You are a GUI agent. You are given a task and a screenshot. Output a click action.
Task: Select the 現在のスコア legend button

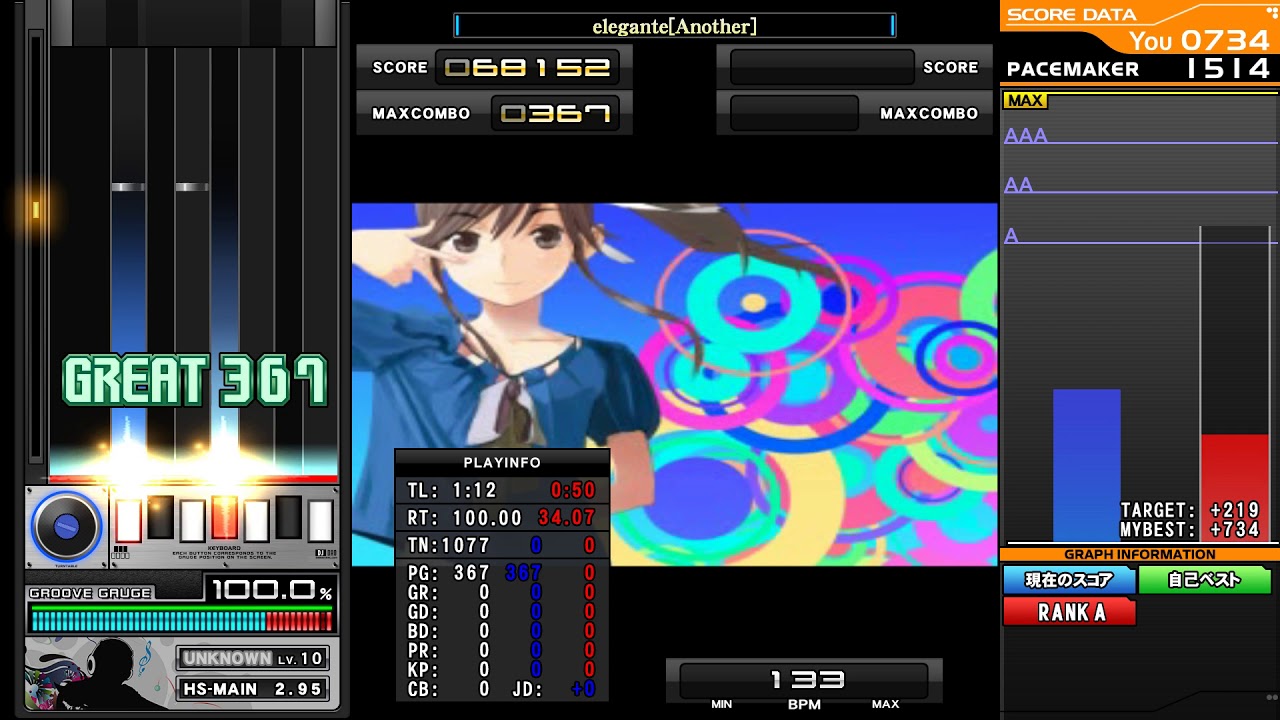click(x=1069, y=580)
